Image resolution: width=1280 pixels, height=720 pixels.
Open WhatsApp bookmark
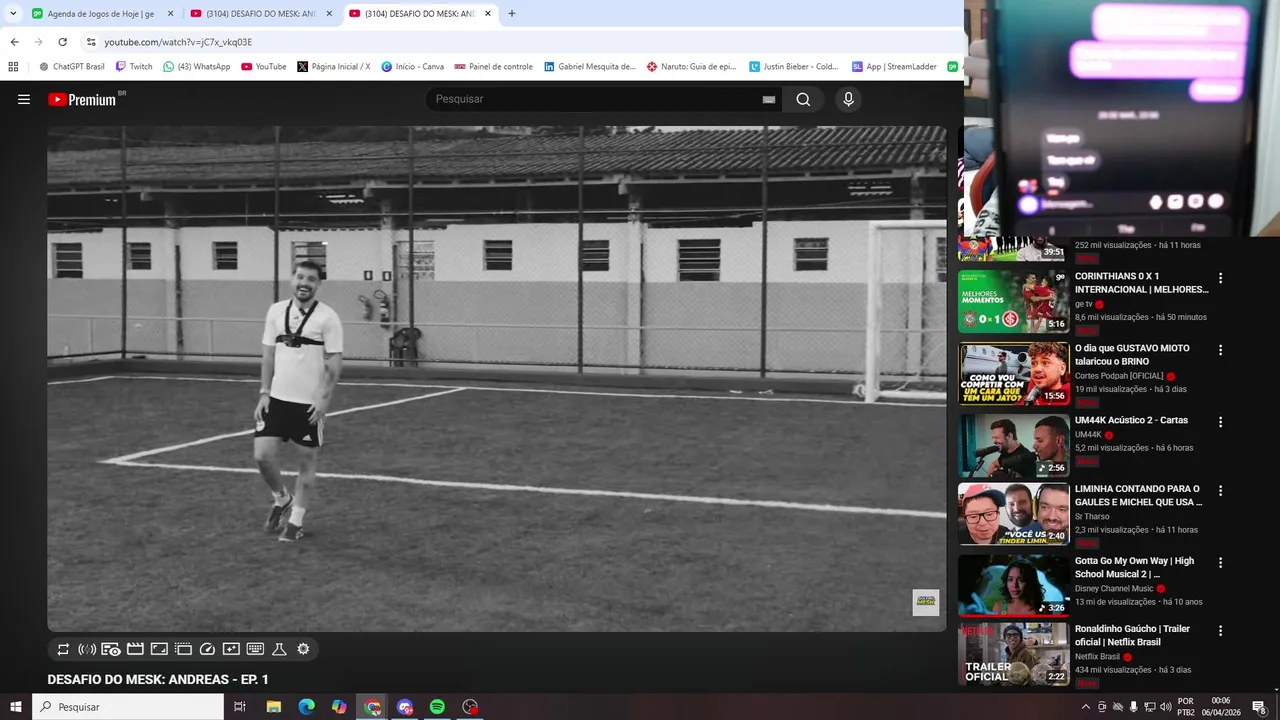[x=196, y=67]
